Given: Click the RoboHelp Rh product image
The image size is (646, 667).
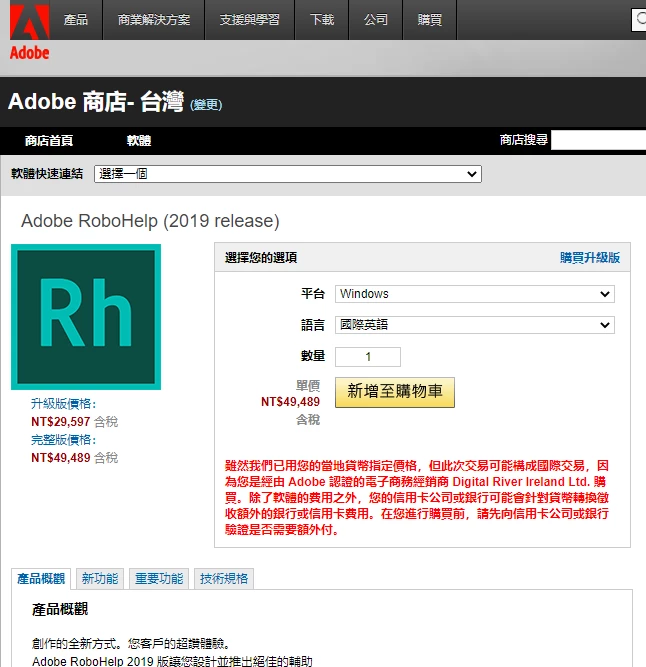Looking at the screenshot, I should pos(86,317).
